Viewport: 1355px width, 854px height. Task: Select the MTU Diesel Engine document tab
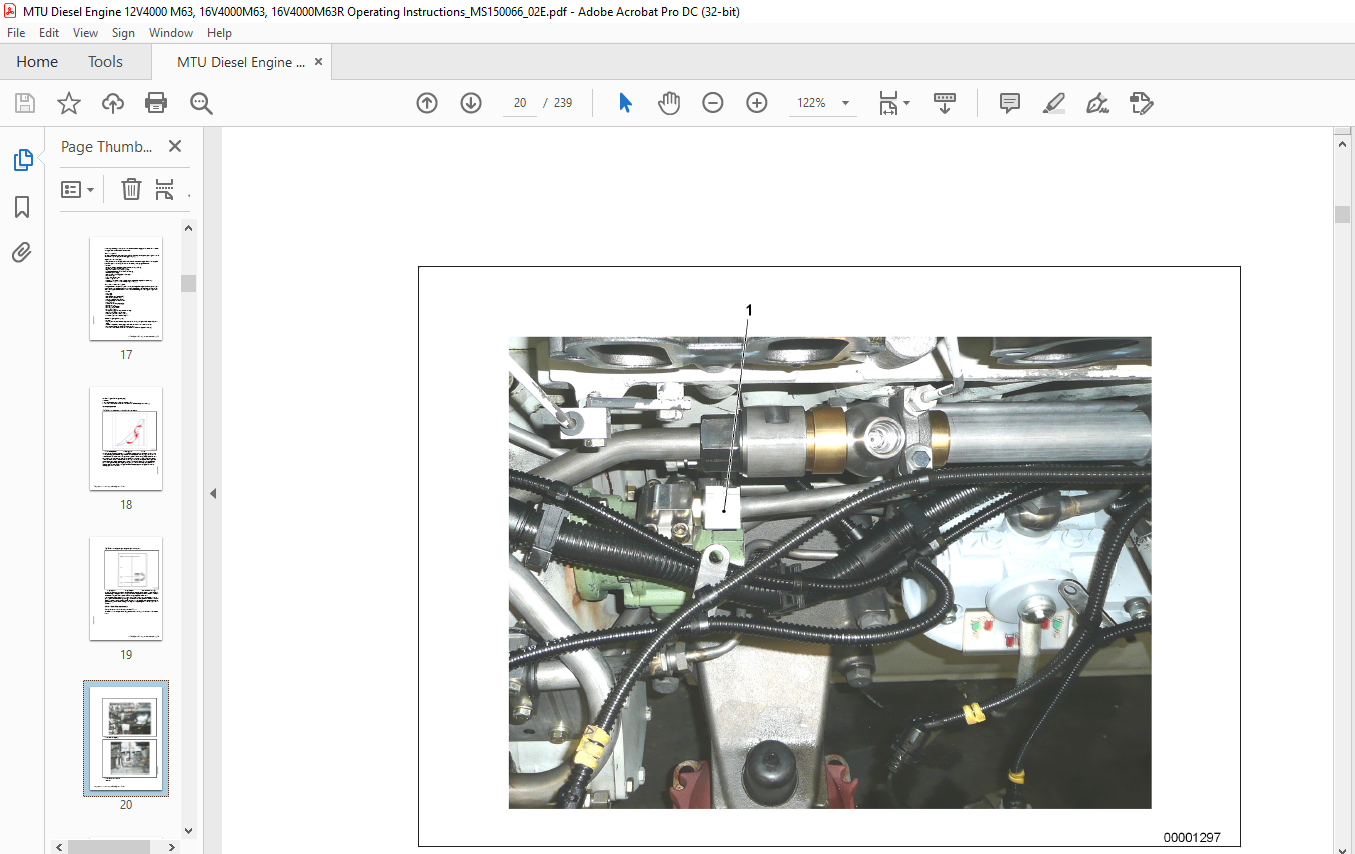tap(241, 62)
